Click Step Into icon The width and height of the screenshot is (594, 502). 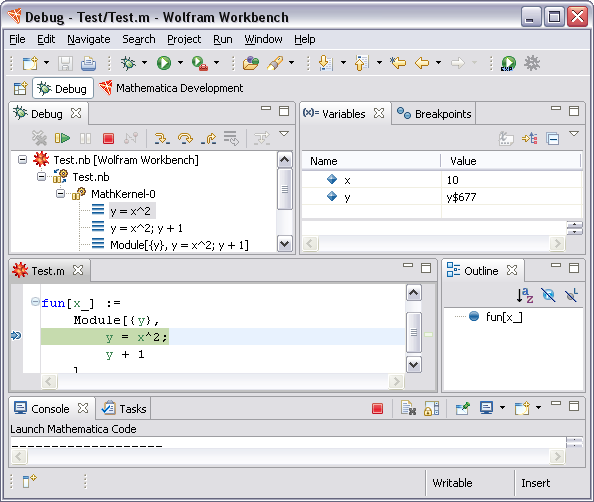[162, 138]
